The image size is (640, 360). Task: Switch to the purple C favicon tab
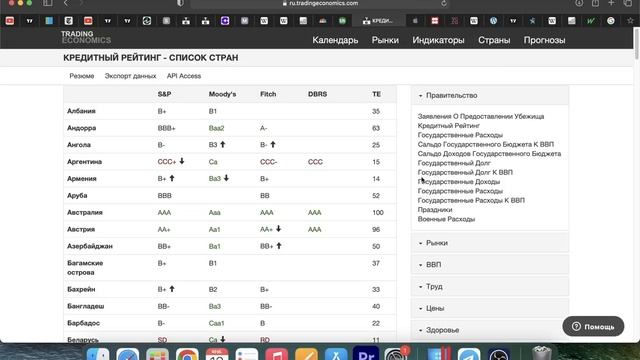(x=225, y=20)
